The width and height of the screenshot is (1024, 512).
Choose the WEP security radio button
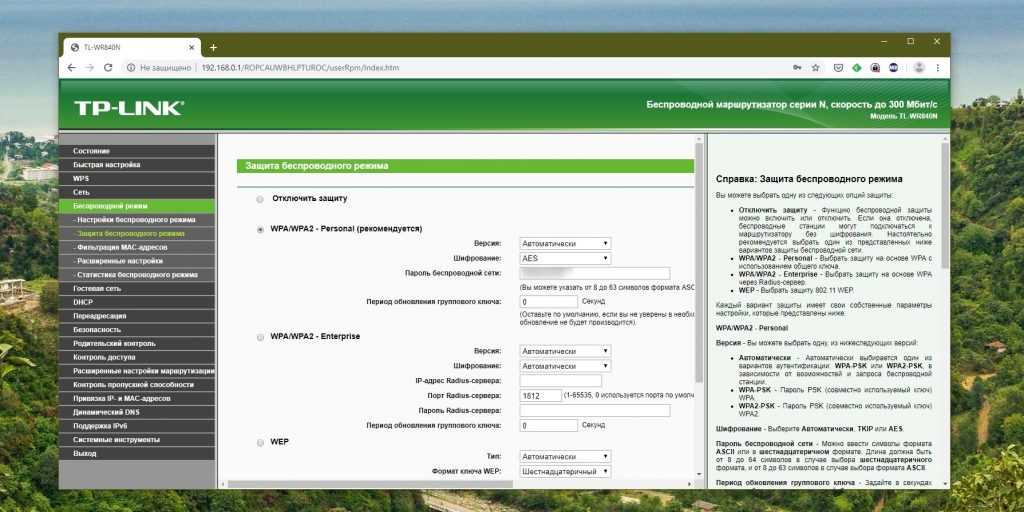[x=260, y=441]
